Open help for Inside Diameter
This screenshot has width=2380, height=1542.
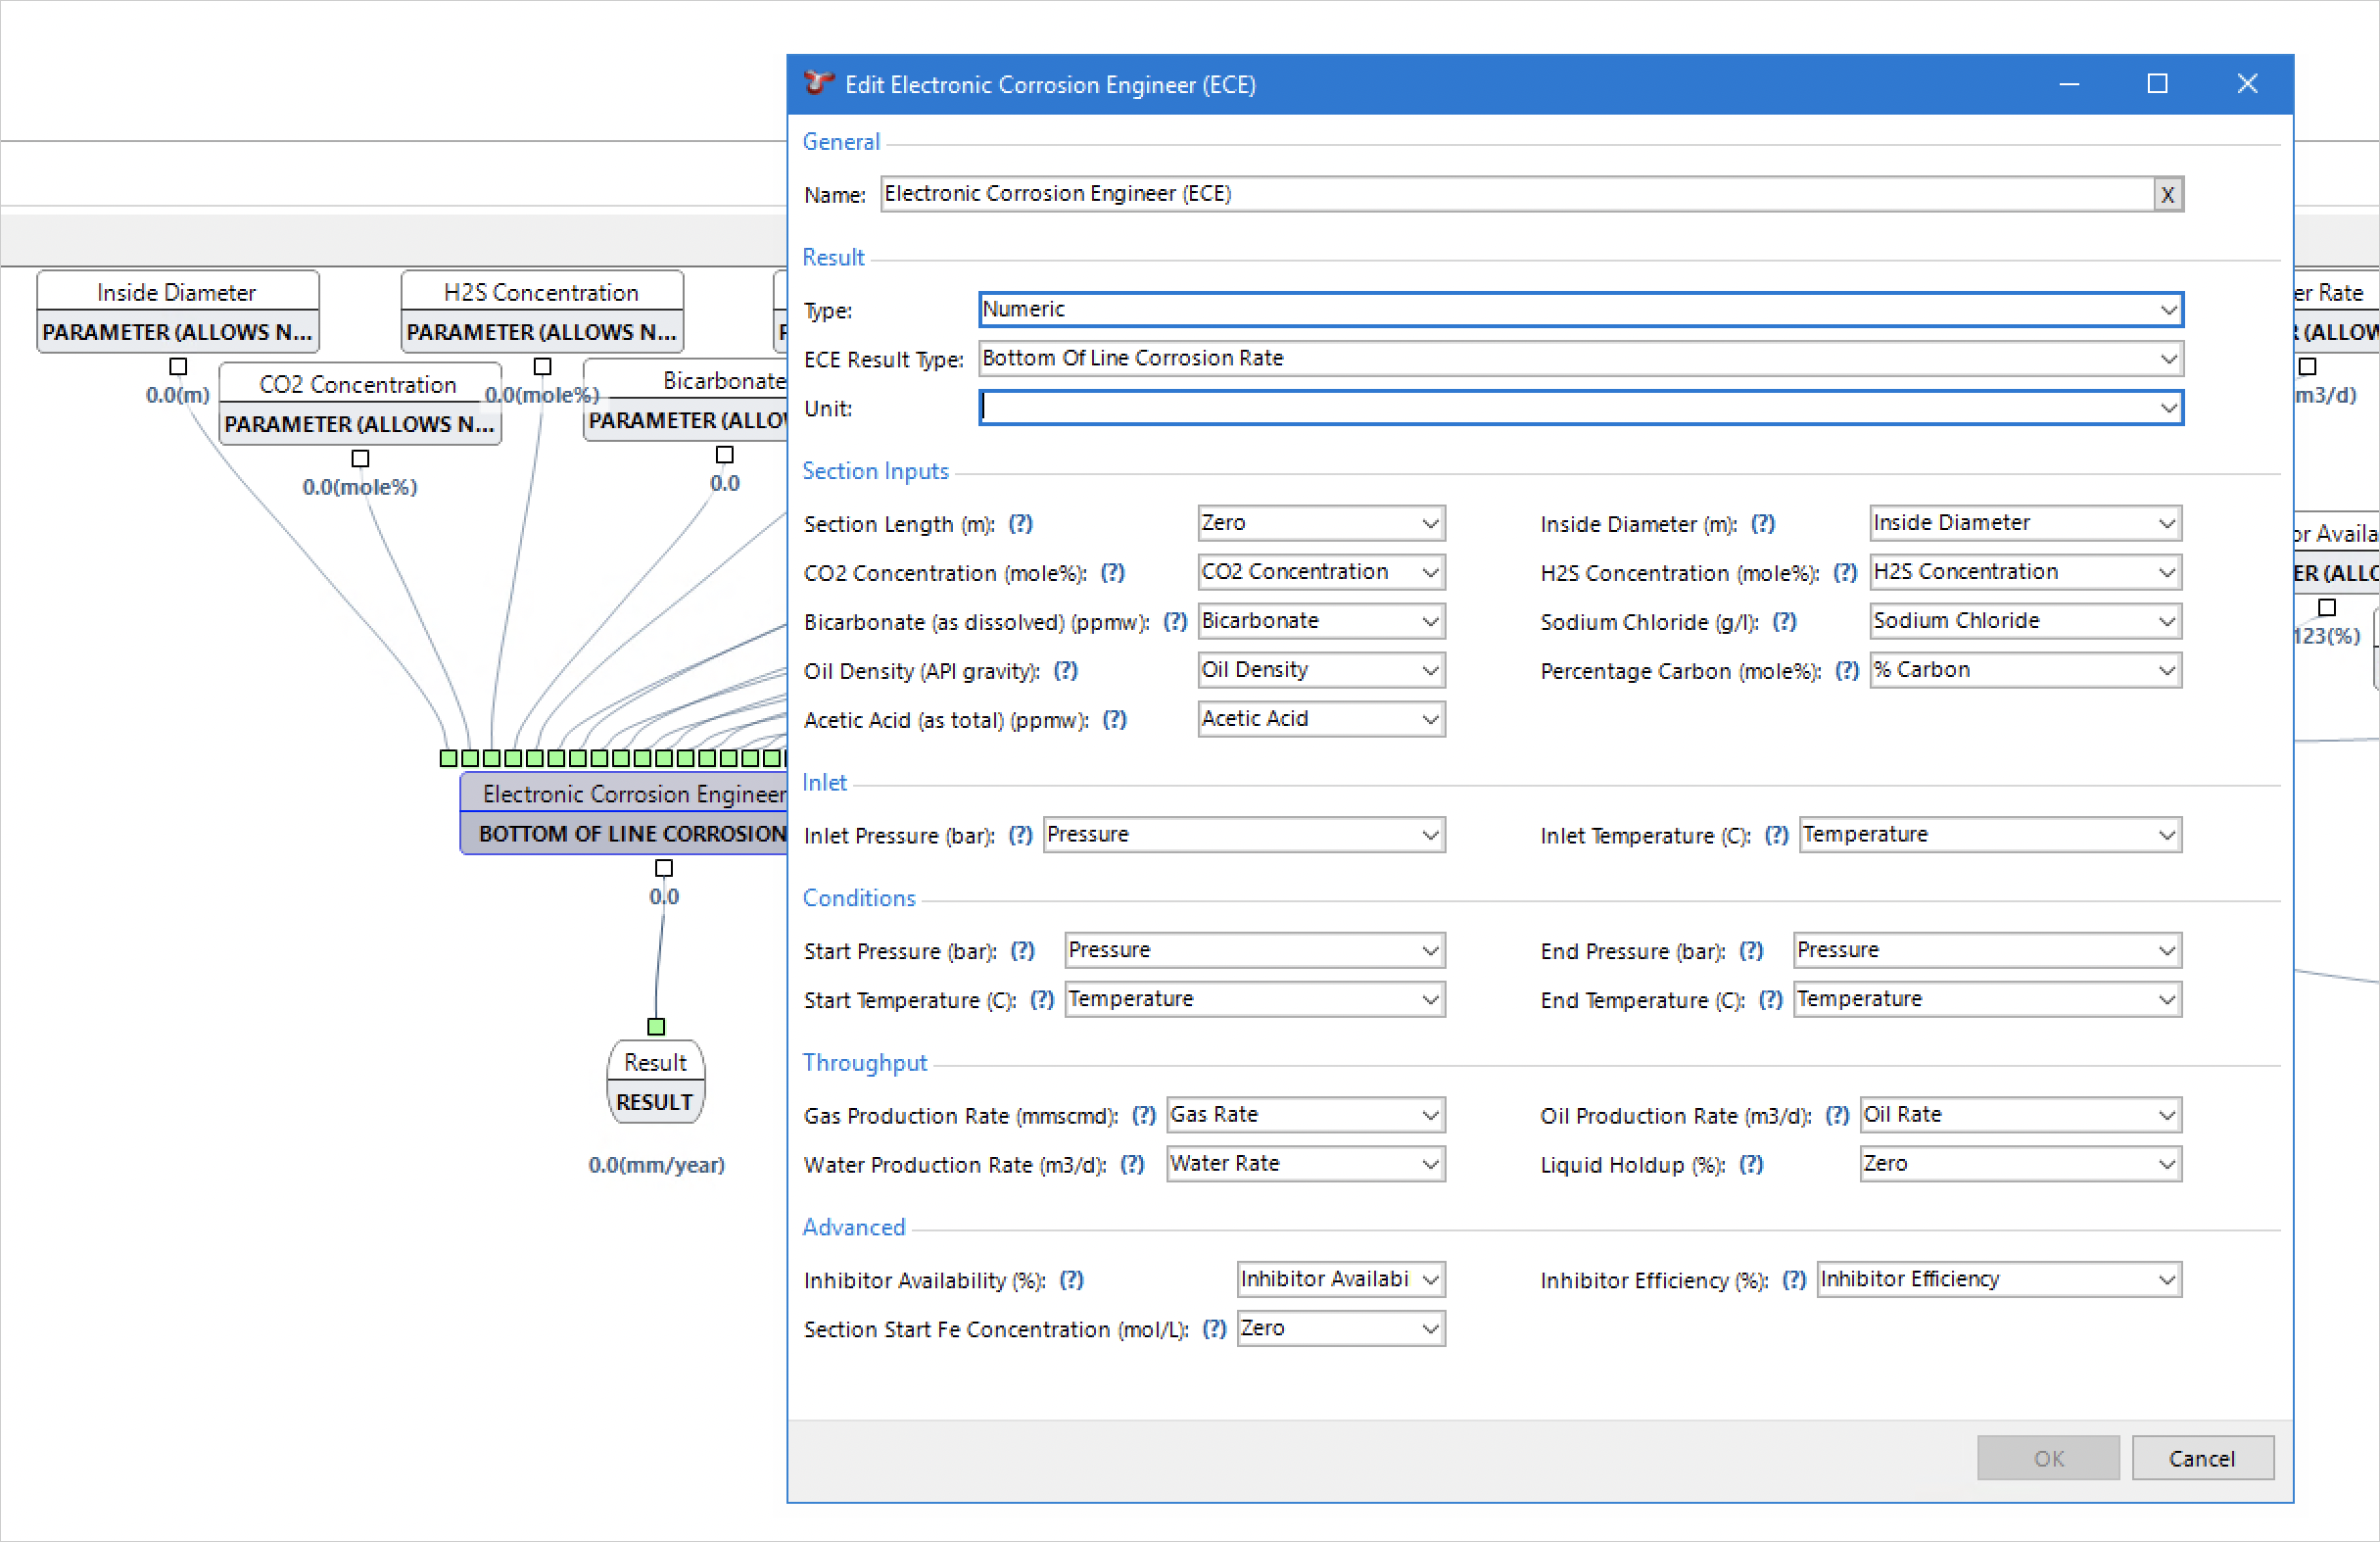pyautogui.click(x=1762, y=523)
